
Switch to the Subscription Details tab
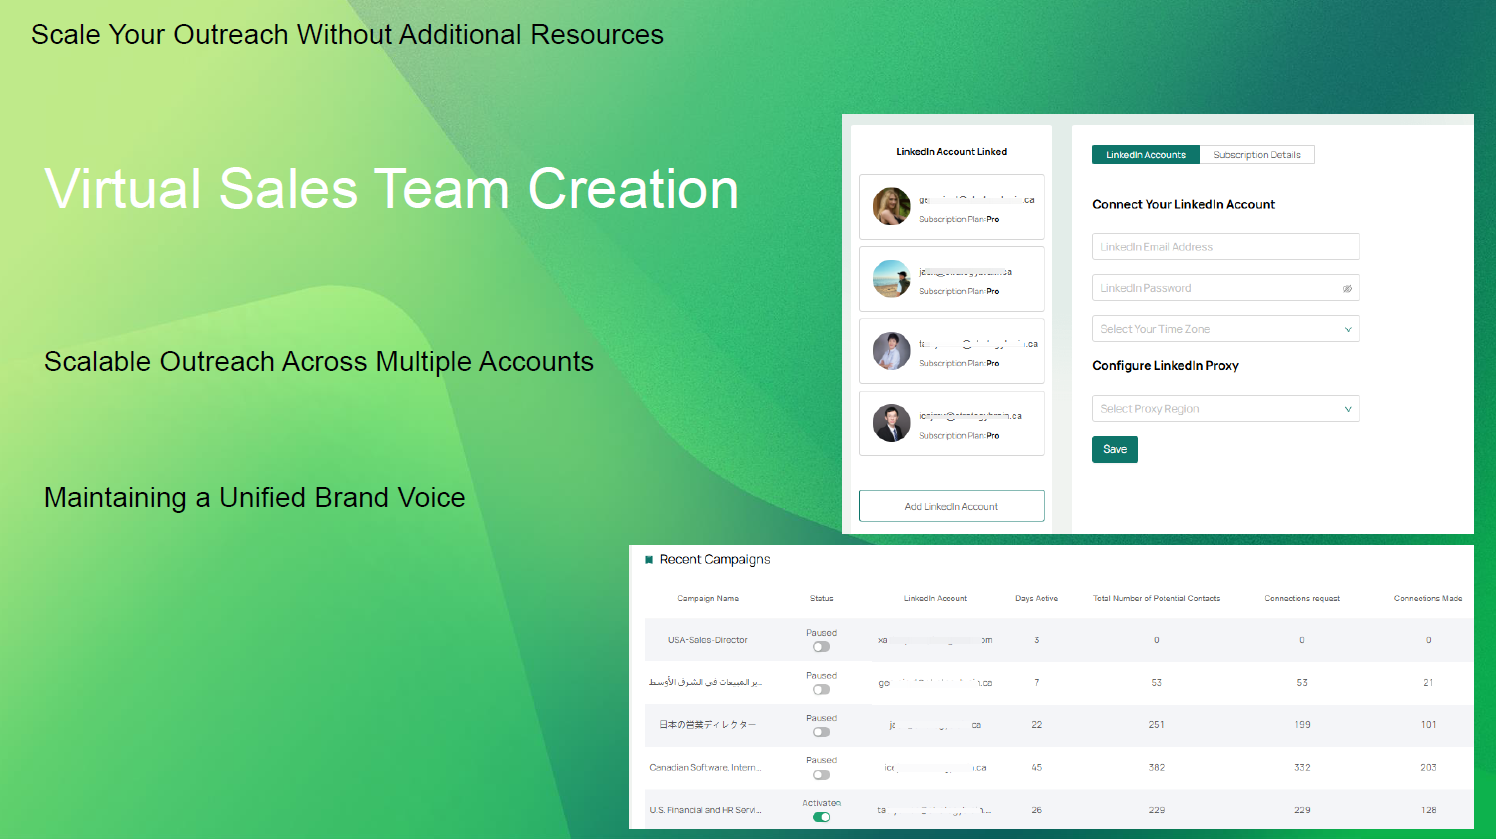pos(1257,155)
